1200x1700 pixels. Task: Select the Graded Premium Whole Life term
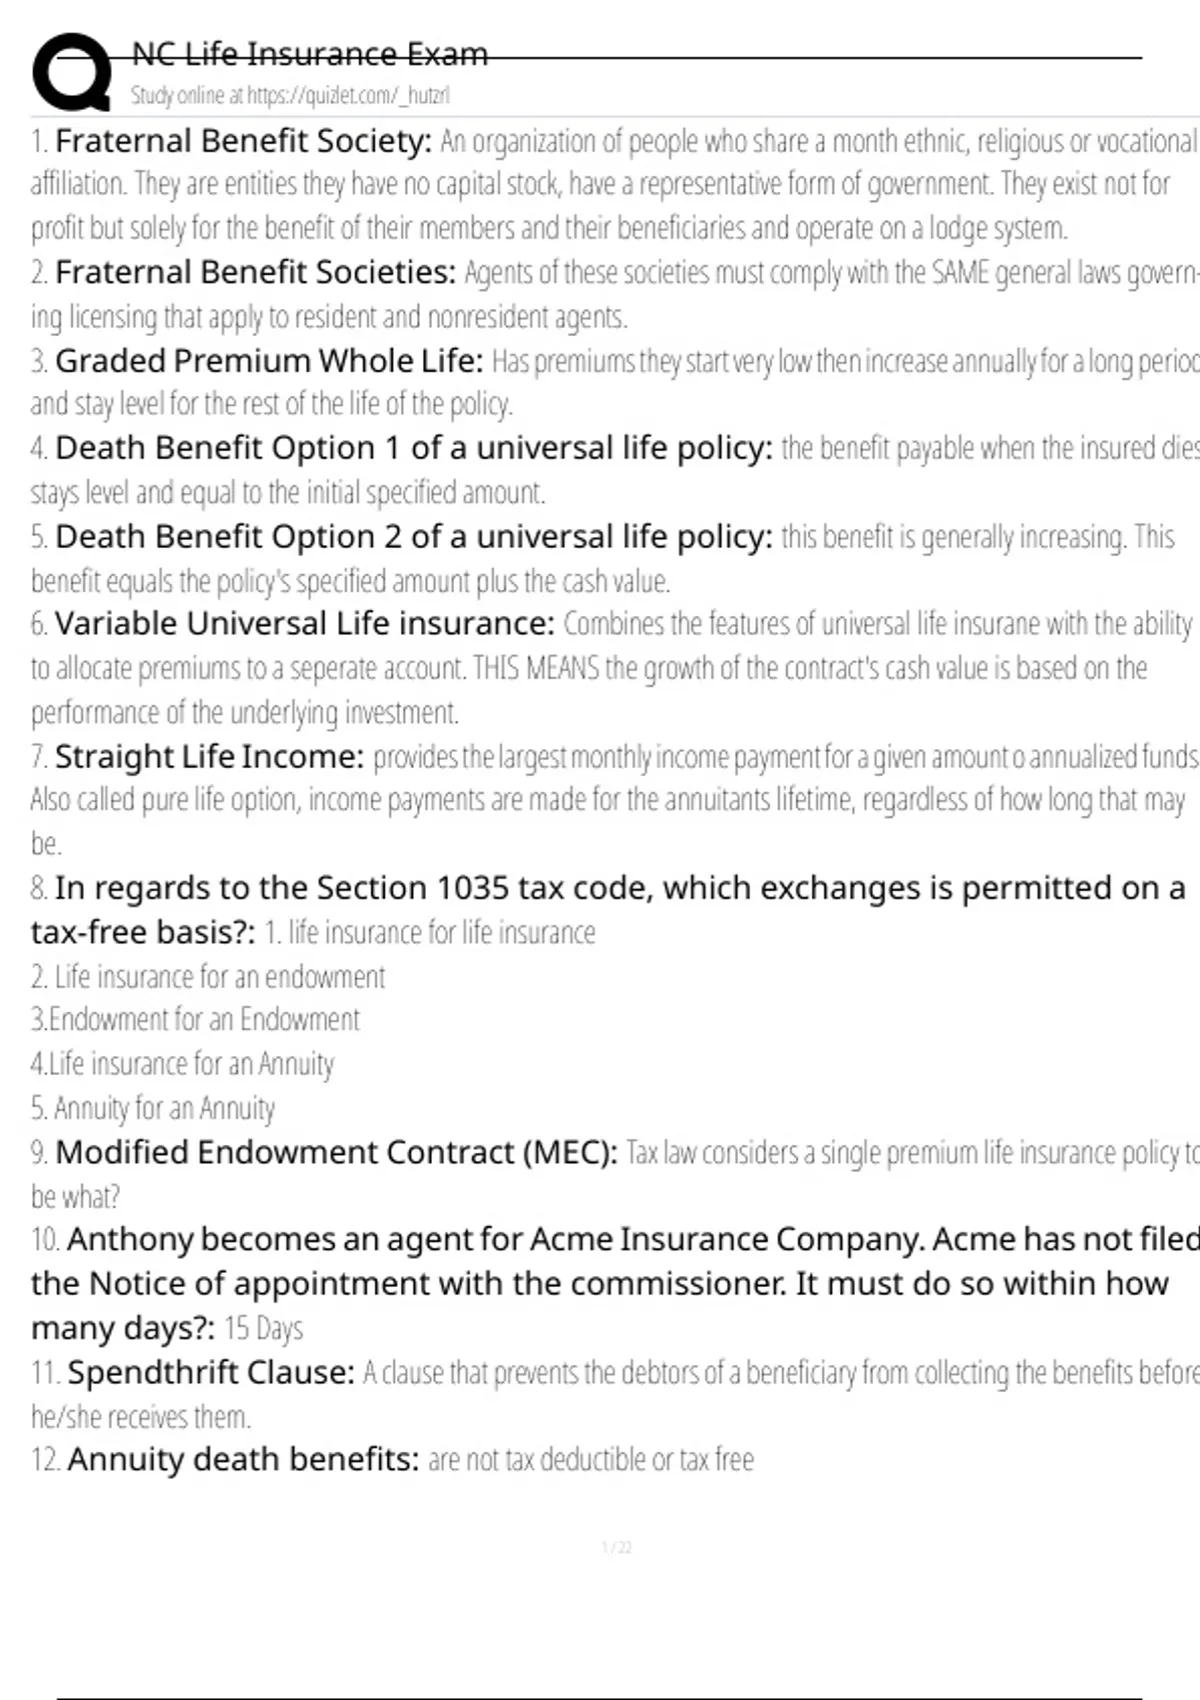pos(269,360)
